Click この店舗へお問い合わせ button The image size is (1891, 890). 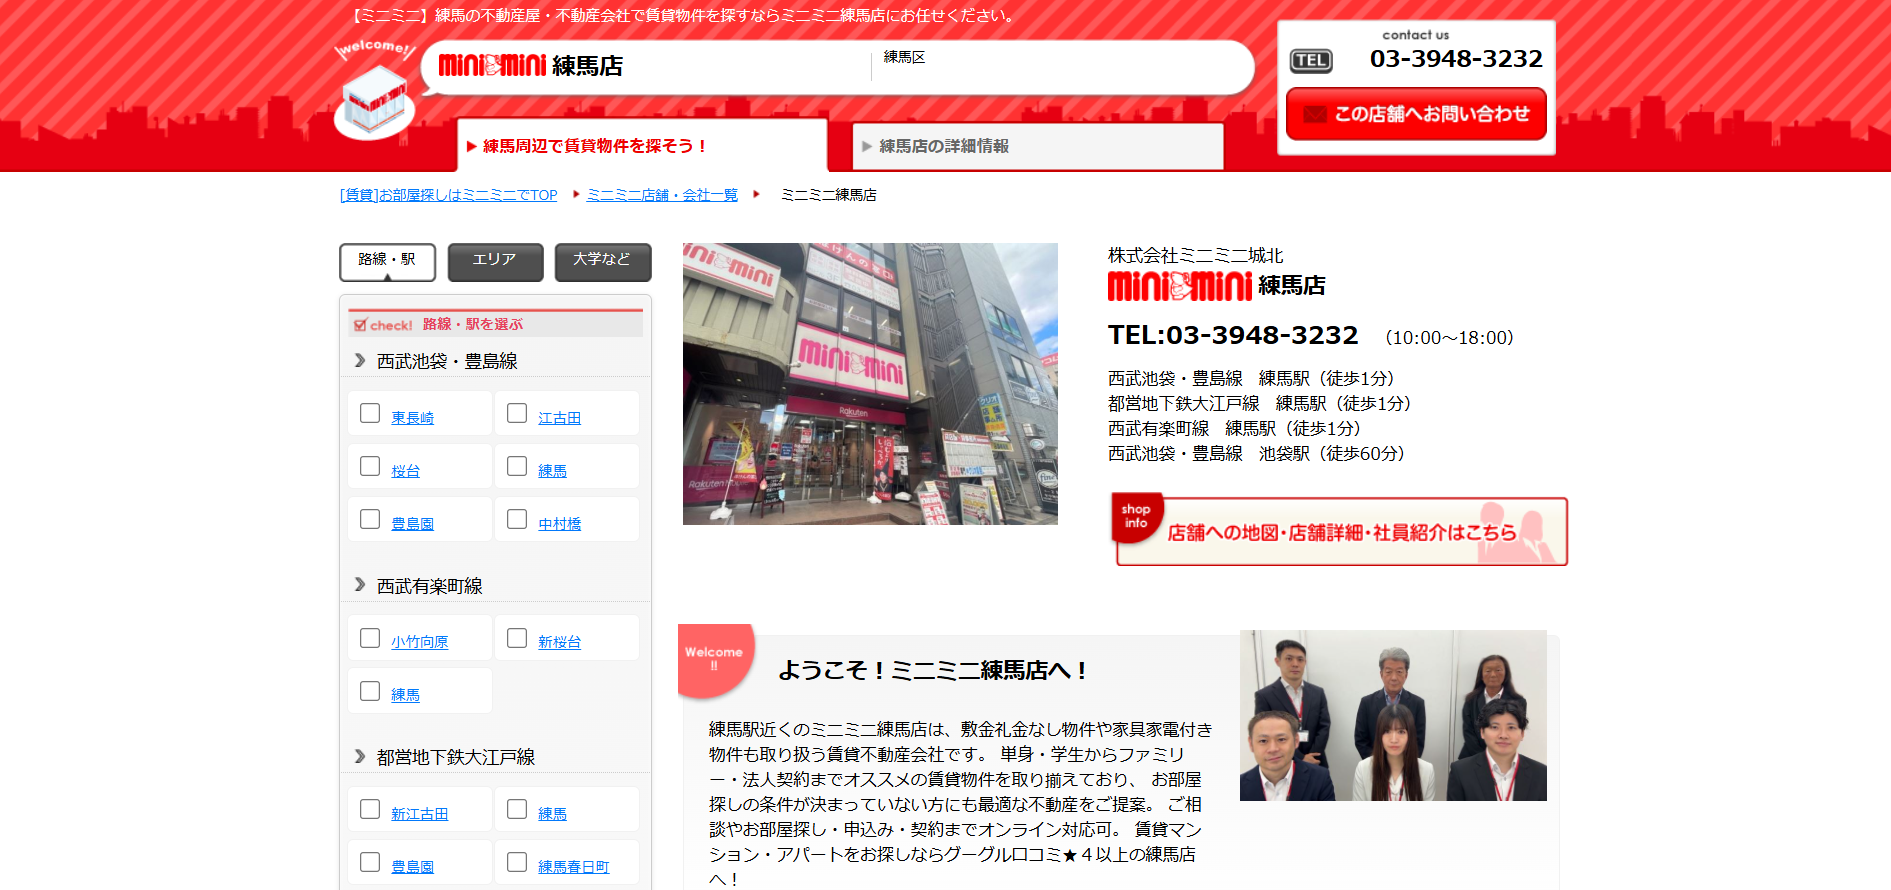click(1416, 114)
